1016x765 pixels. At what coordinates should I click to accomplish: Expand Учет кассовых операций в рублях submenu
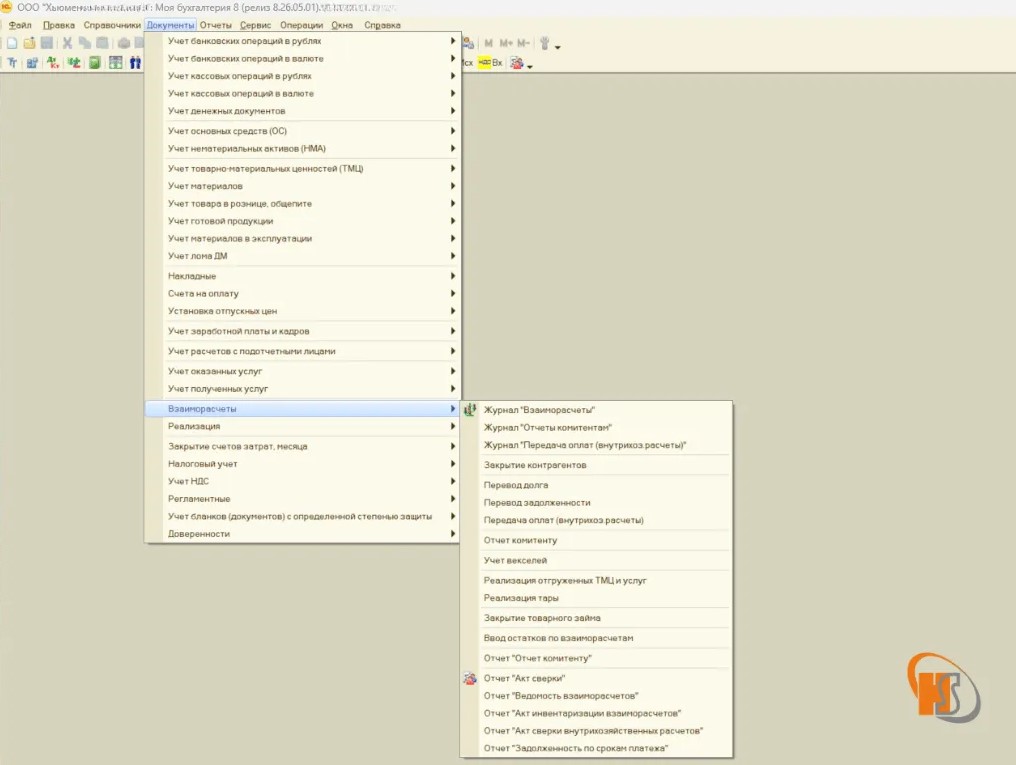pos(302,76)
